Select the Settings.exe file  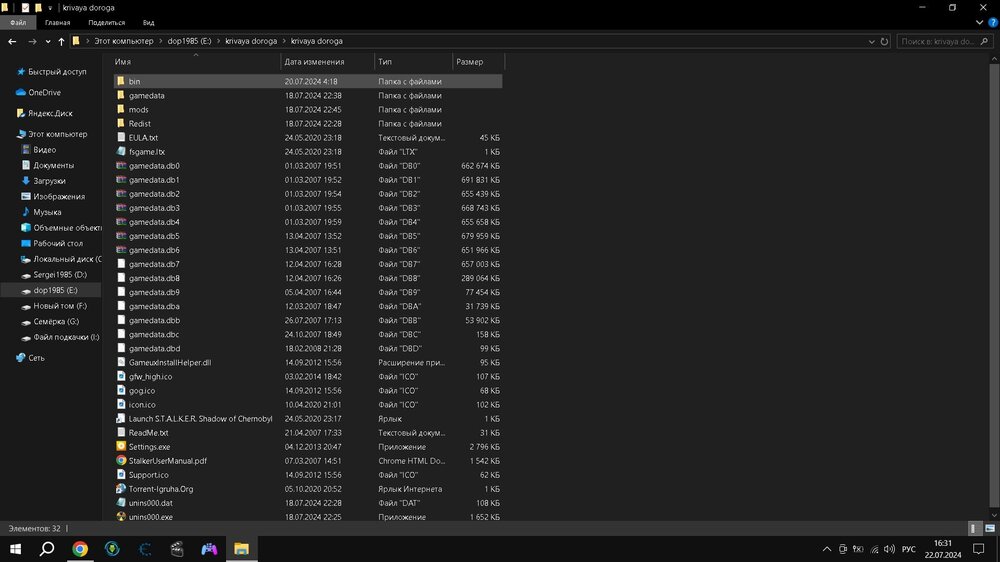click(149, 447)
